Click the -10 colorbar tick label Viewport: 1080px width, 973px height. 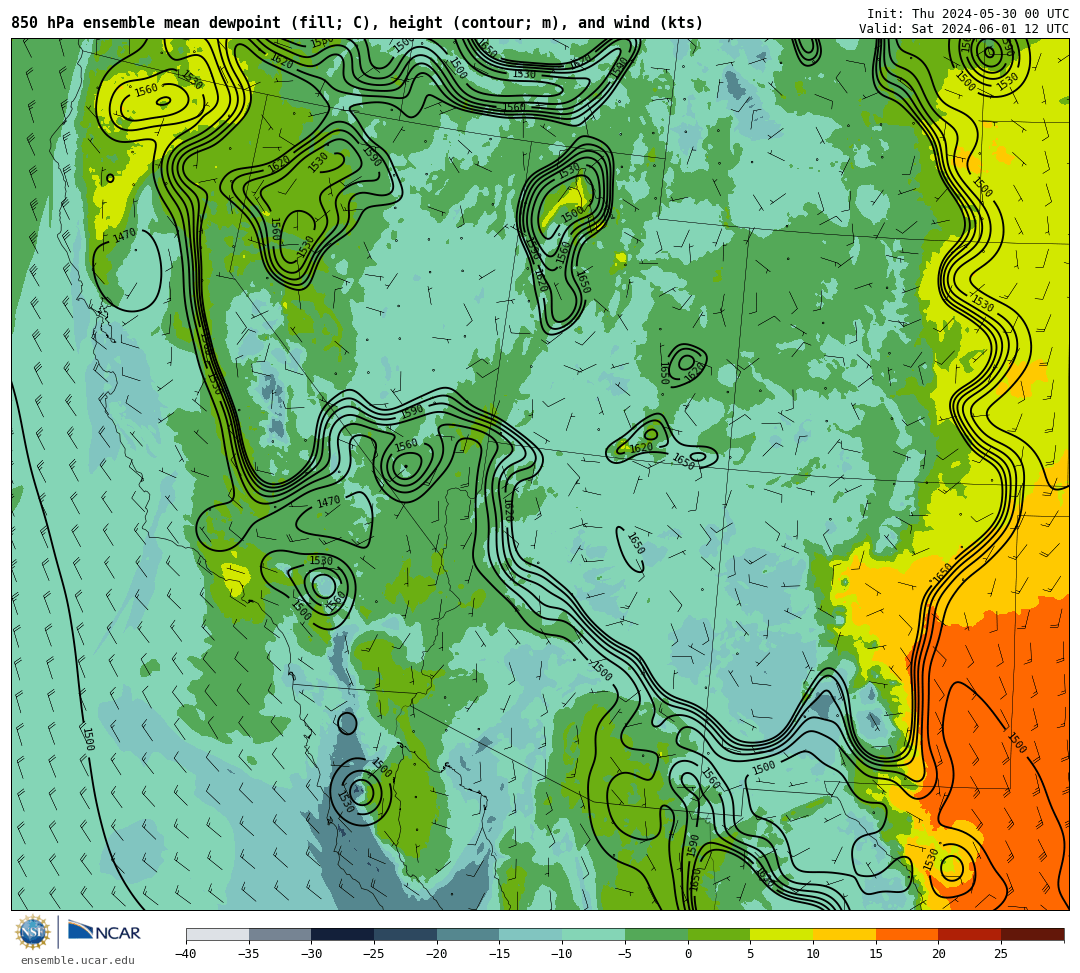click(561, 954)
